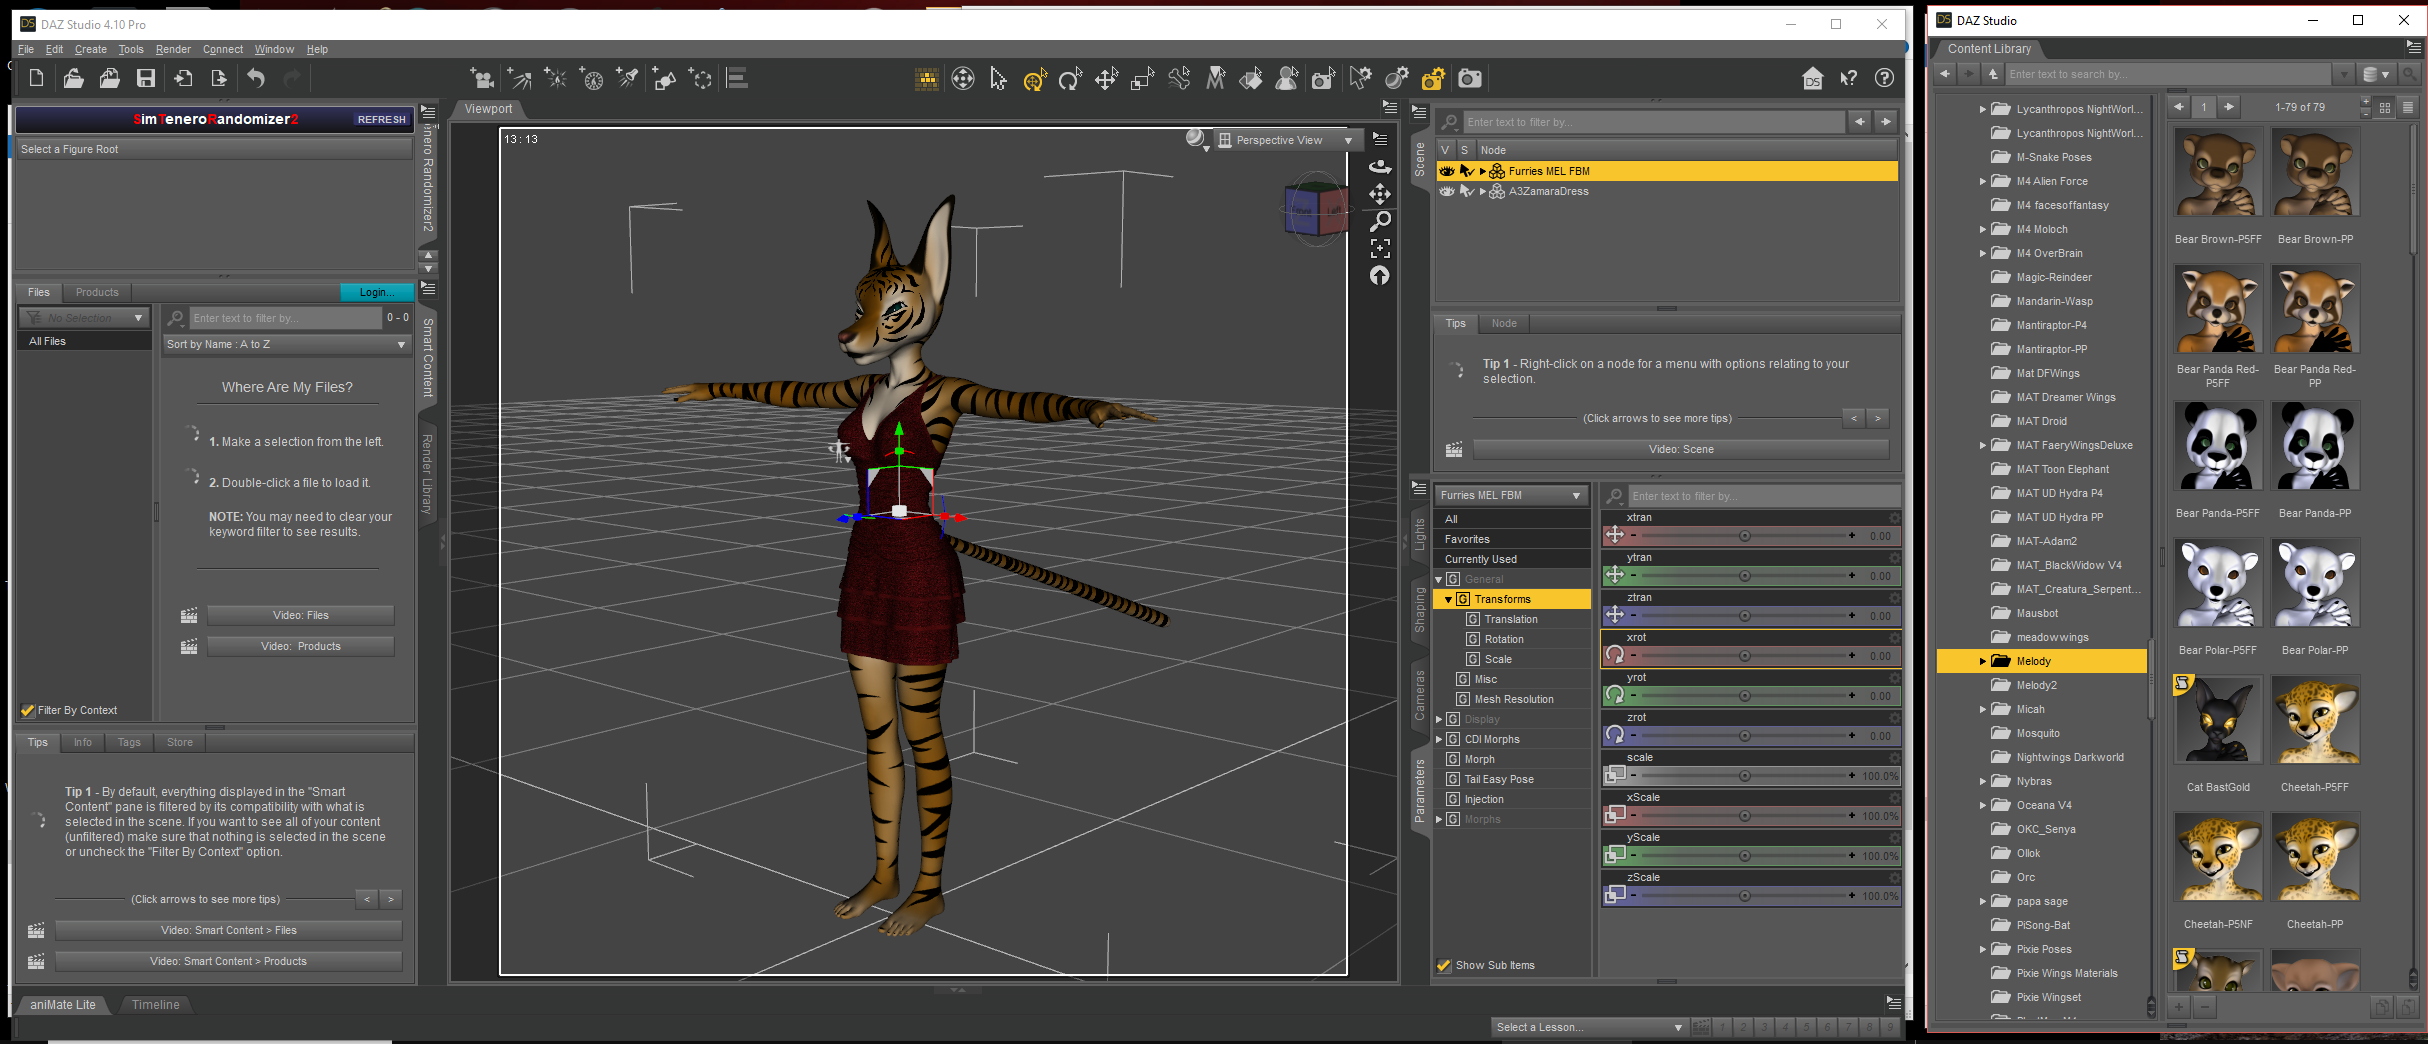
Task: Select the Rotate tool in toolbar
Action: [1070, 79]
